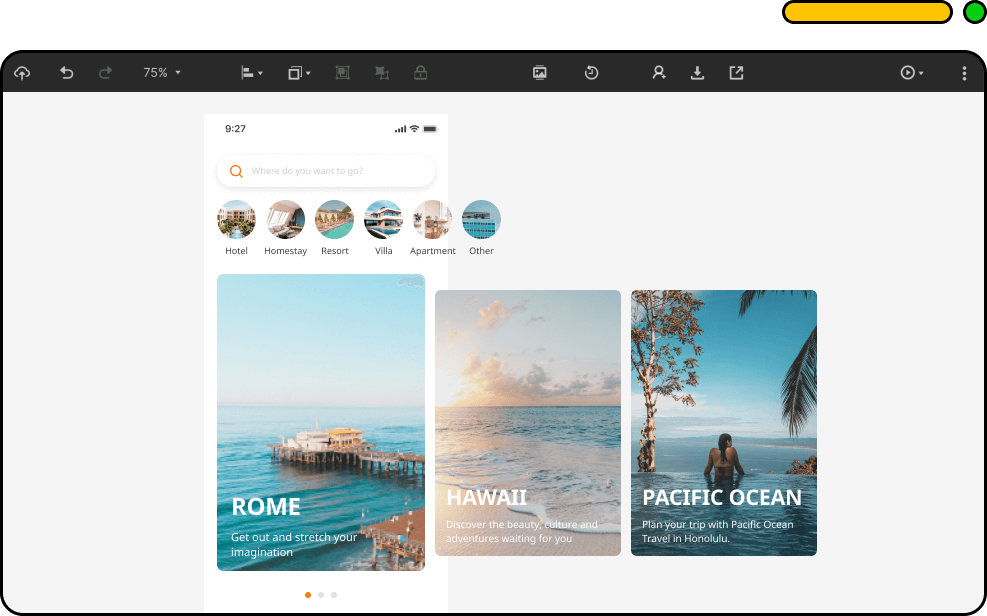Click the group objects icon
The height and width of the screenshot is (616, 987).
click(343, 73)
